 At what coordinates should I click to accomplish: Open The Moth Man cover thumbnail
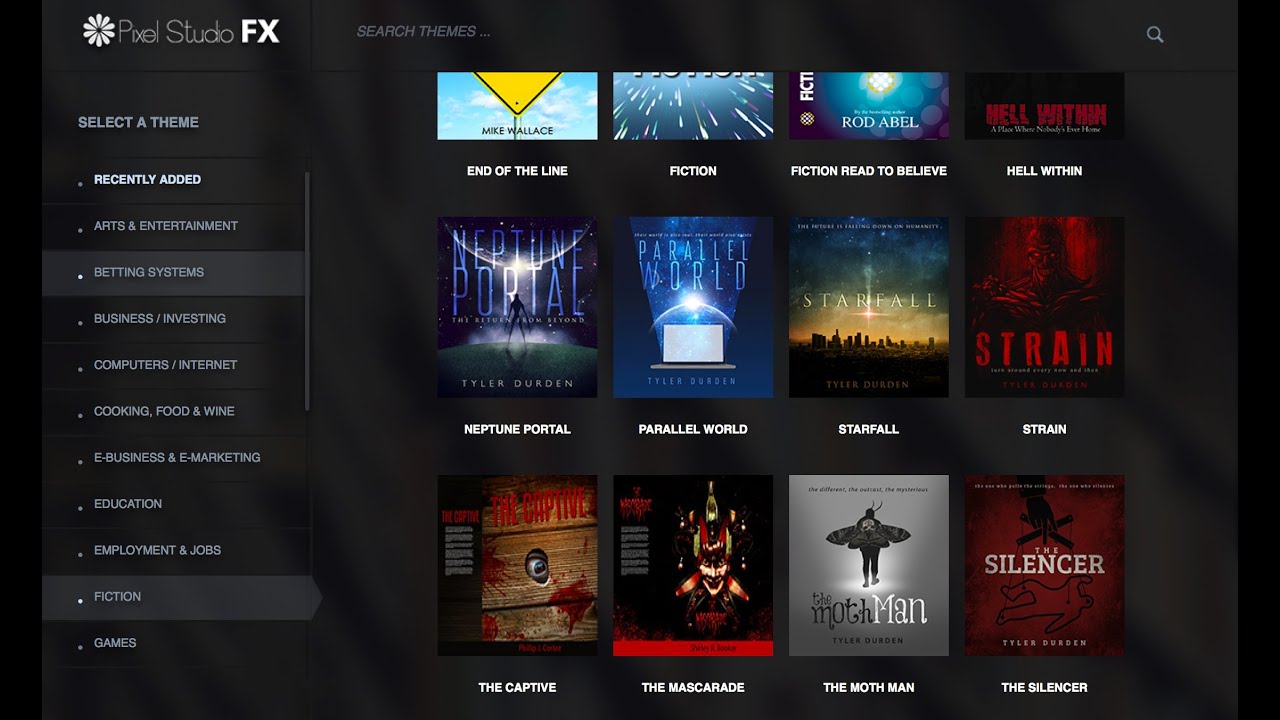pos(869,565)
